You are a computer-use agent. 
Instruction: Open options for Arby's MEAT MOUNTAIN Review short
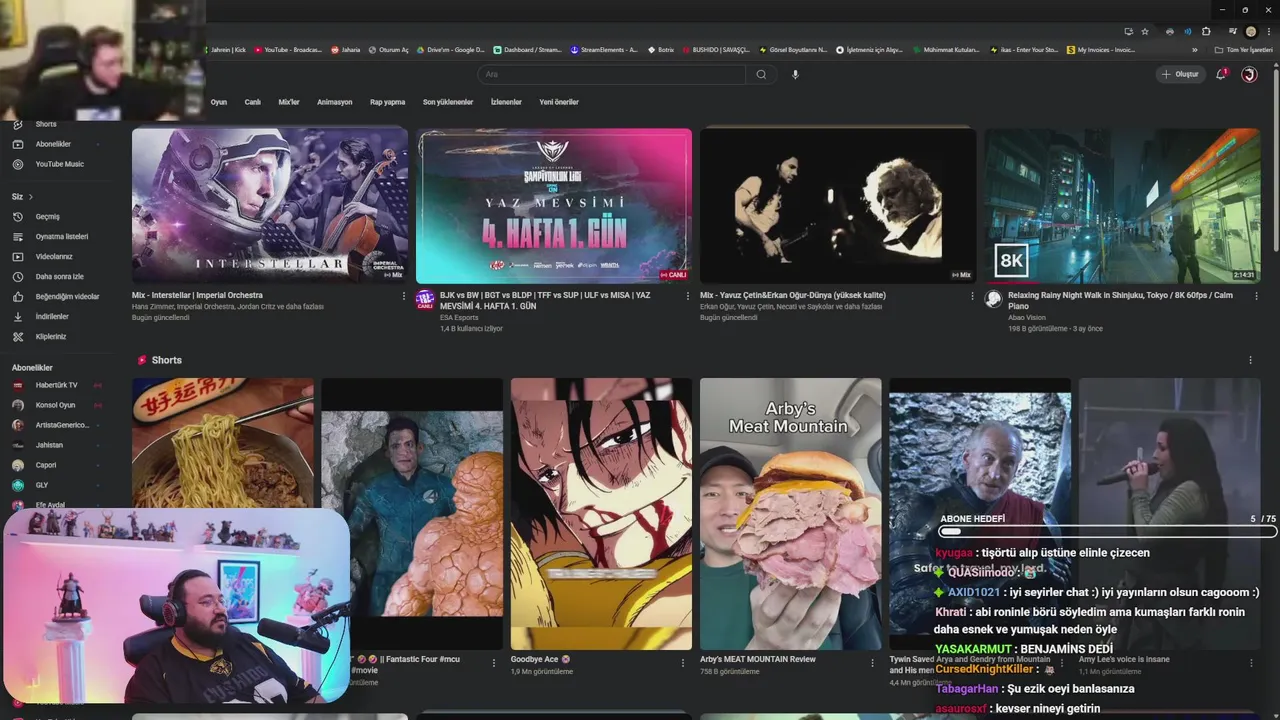872,662
